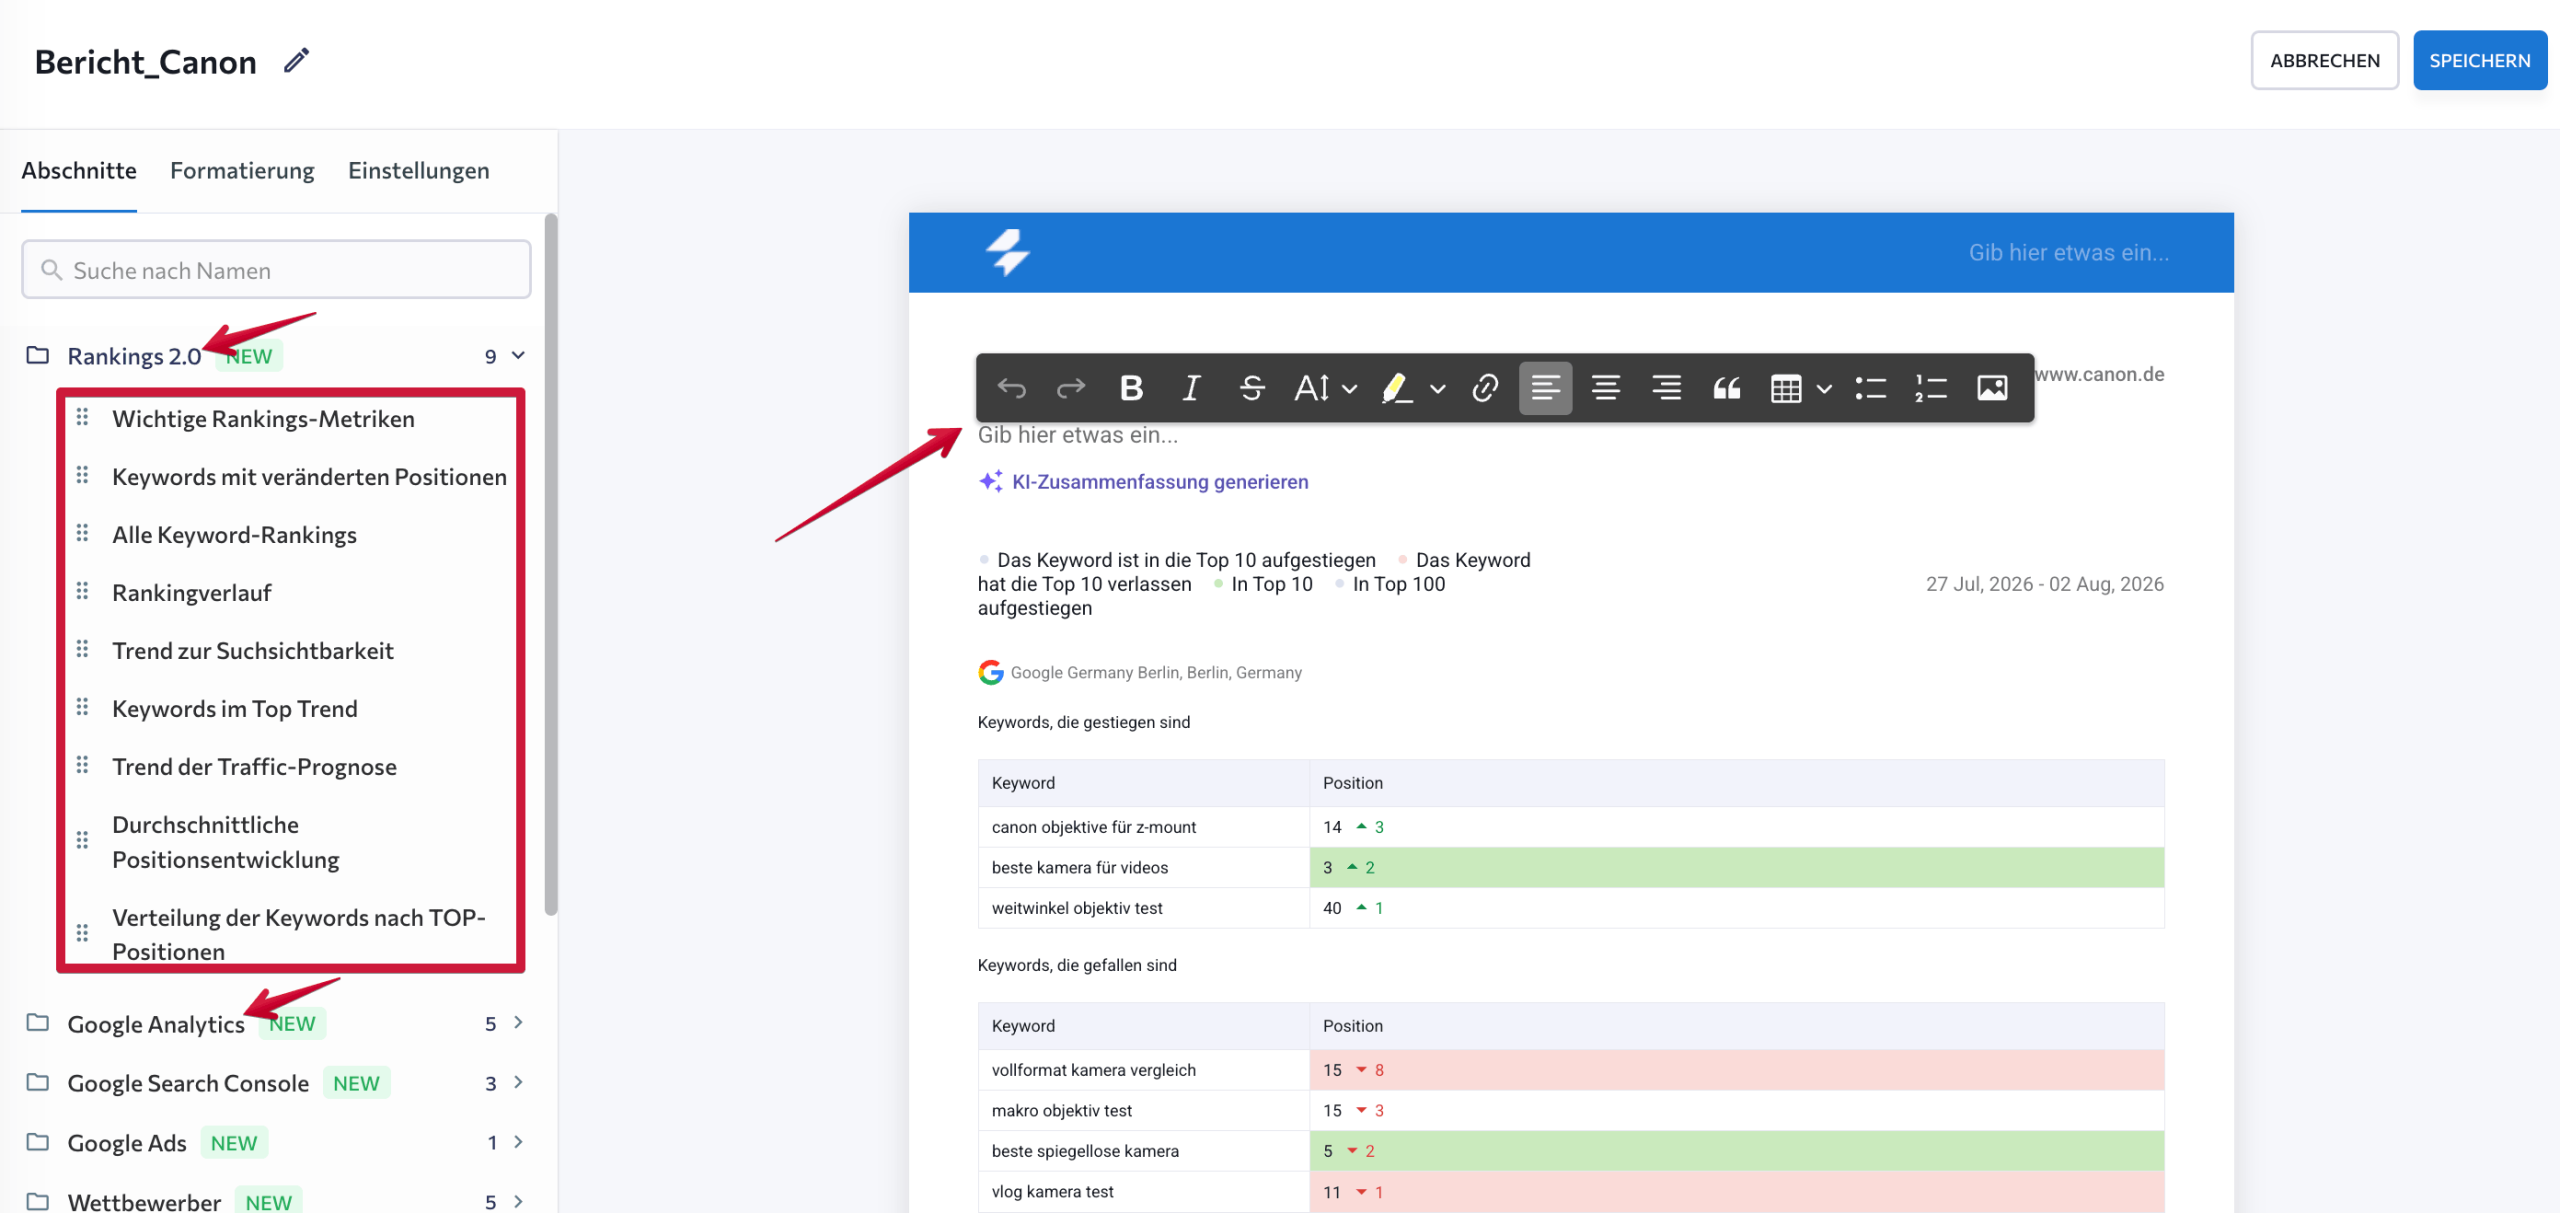Insert a block quote

1727,388
